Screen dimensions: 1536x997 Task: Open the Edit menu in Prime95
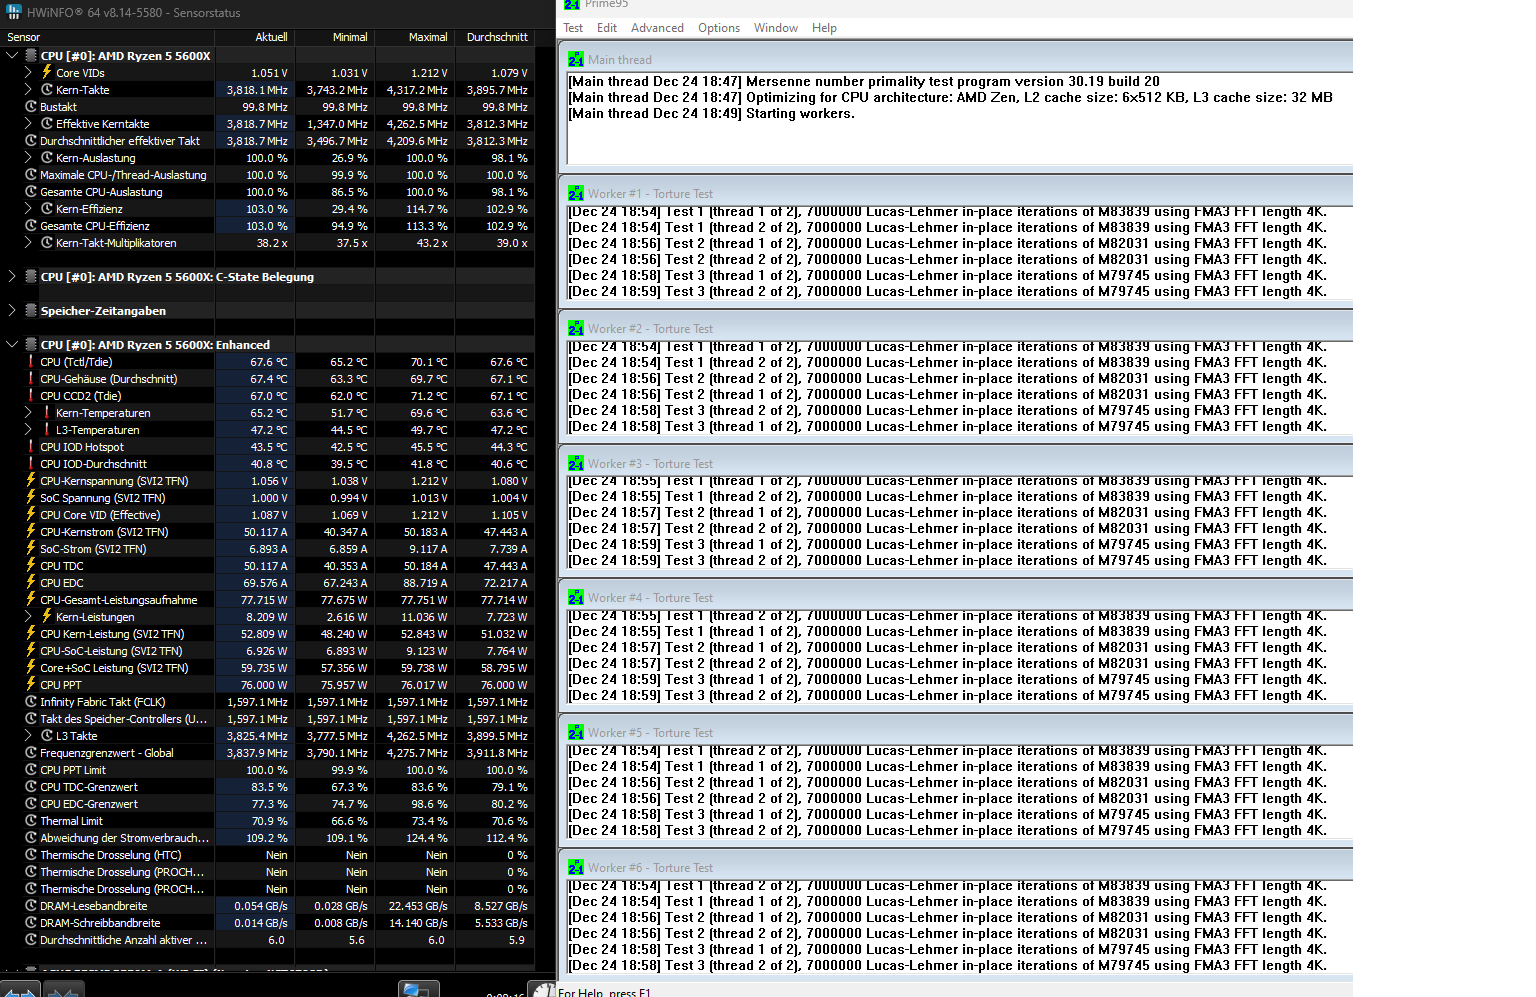tap(607, 28)
